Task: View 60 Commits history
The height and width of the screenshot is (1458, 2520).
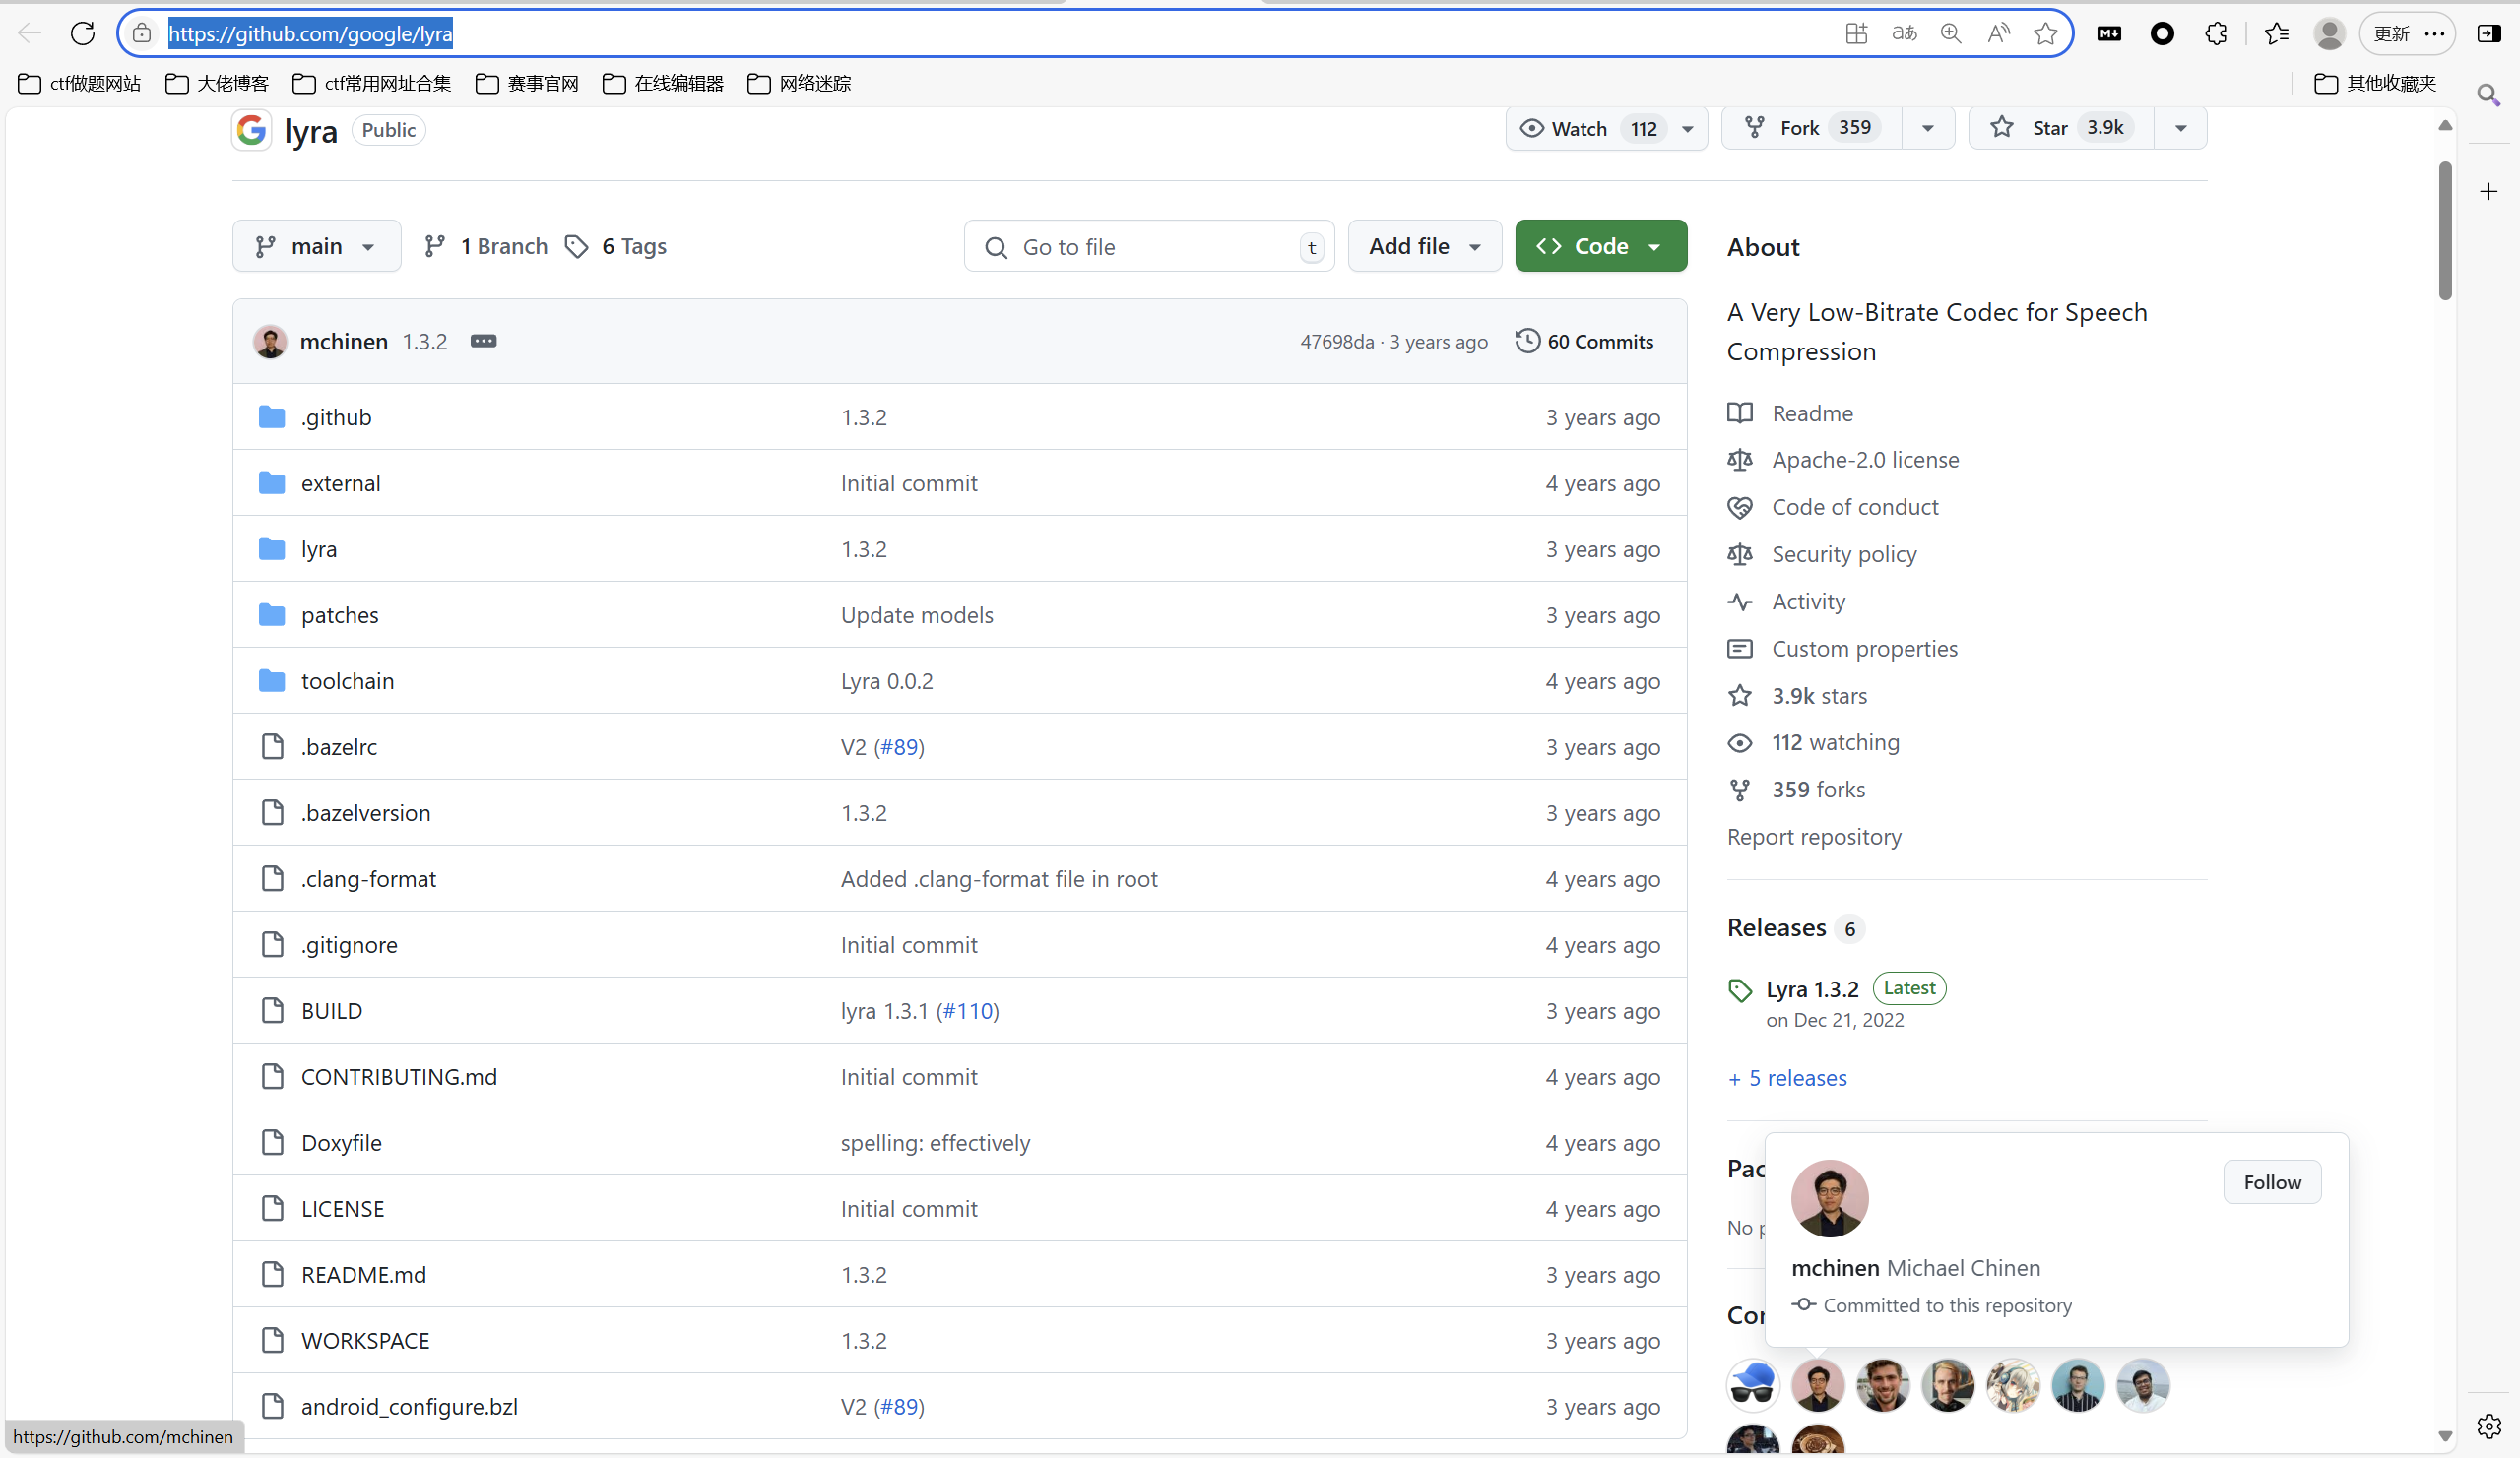Action: coord(1585,341)
